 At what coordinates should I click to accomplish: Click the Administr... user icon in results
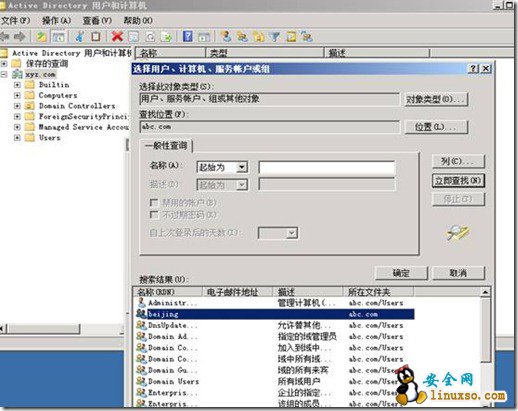pos(141,303)
